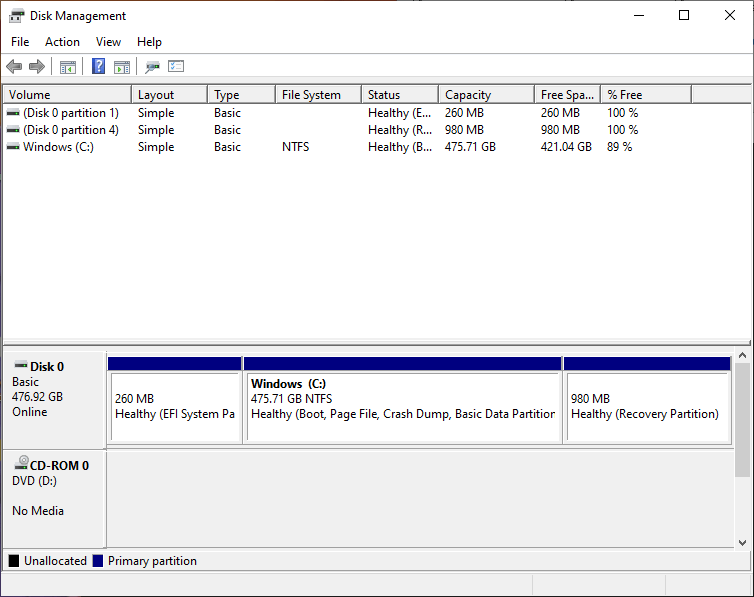Click the Forward arrow toolbar icon

37,66
